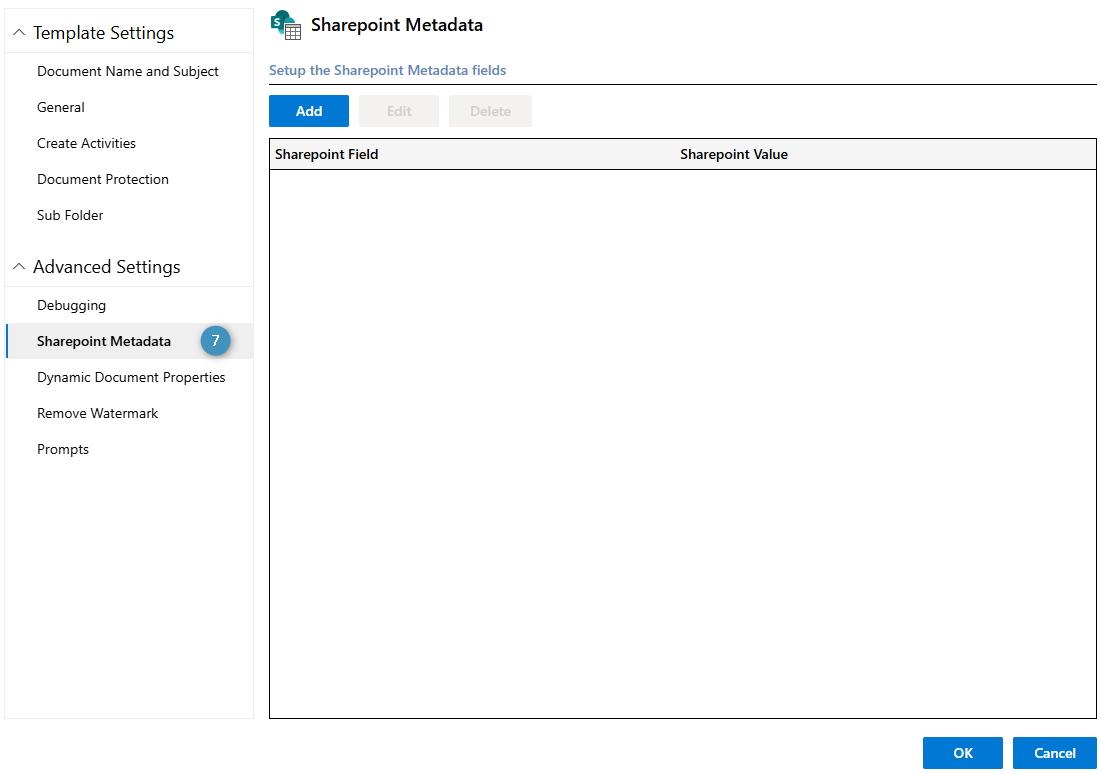Open Document Name and Subject settings
Screen dimensions: 1101x774
coord(128,71)
